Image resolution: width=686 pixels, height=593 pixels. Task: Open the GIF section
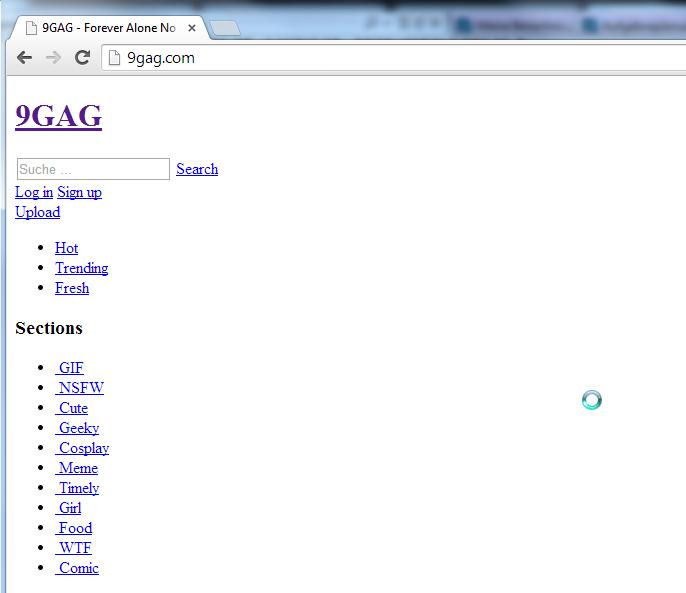coord(70,368)
